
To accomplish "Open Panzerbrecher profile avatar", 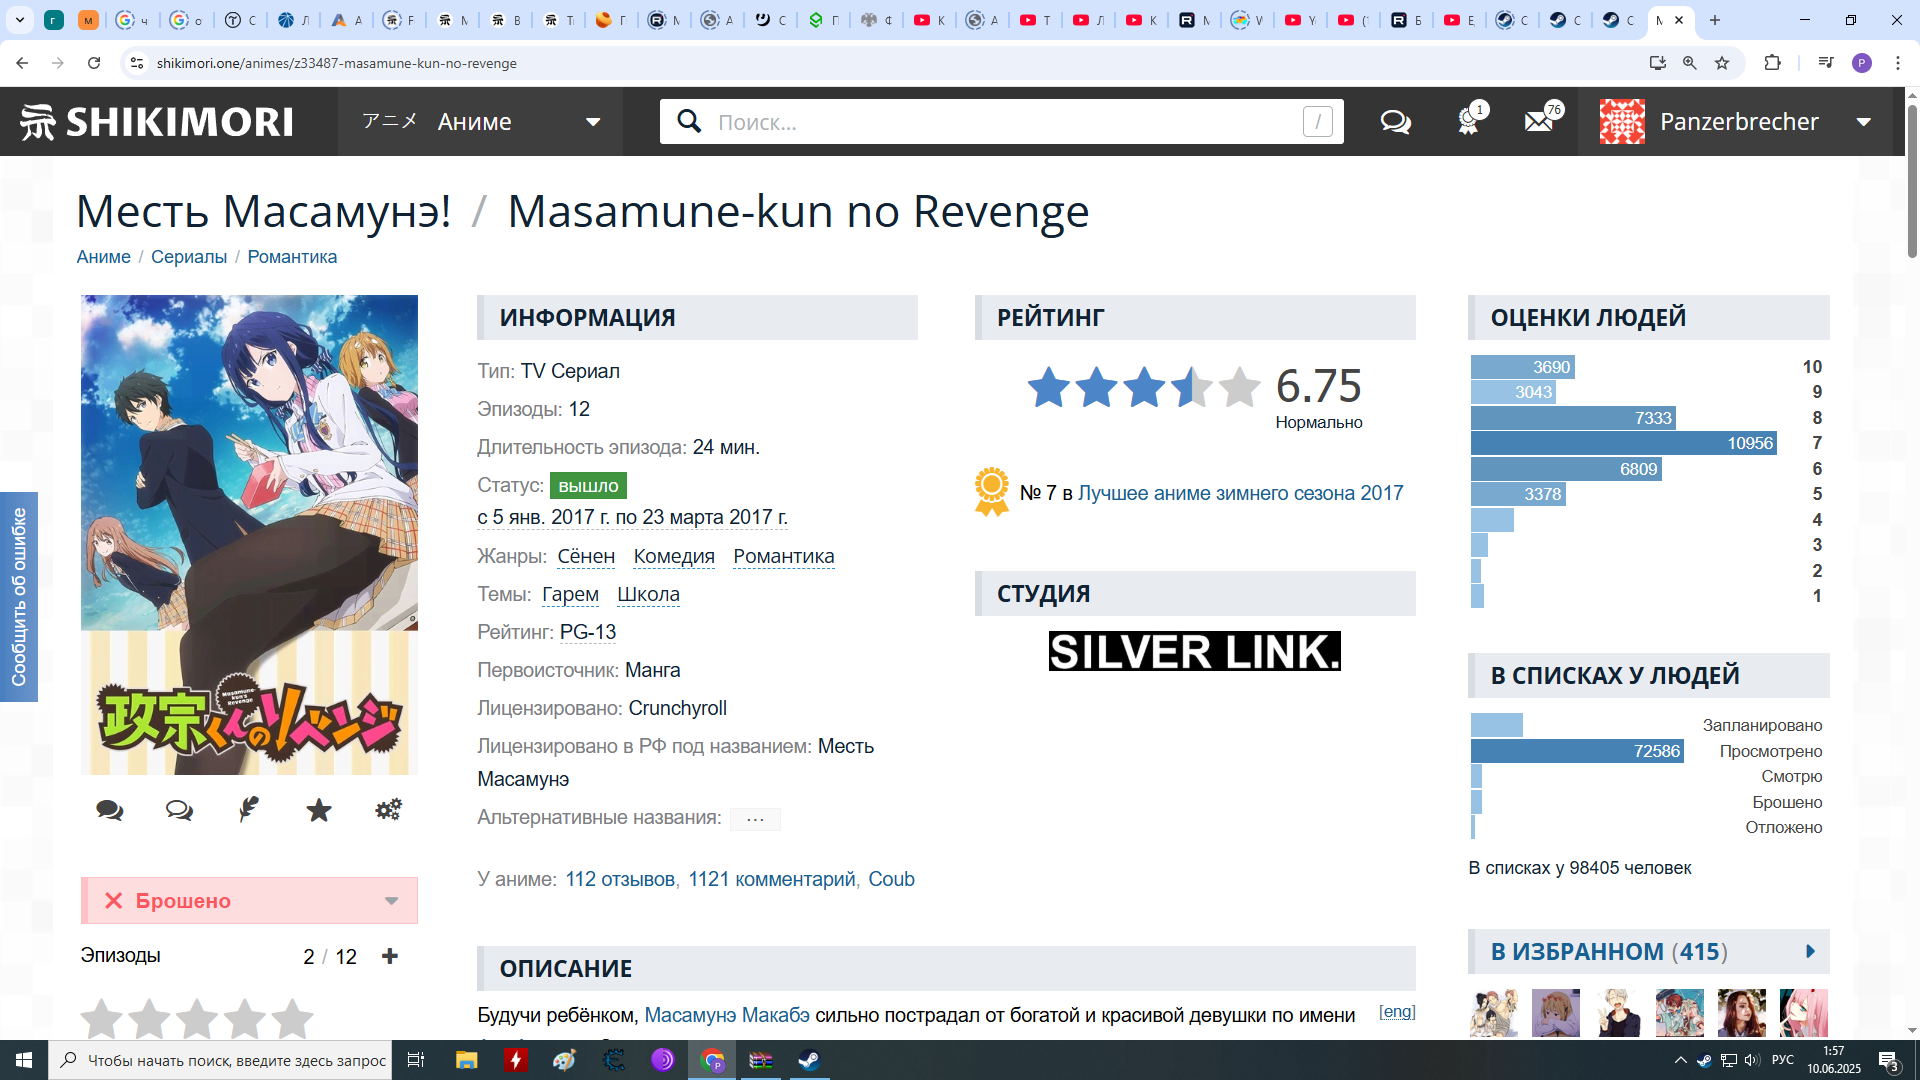I will tap(1622, 122).
